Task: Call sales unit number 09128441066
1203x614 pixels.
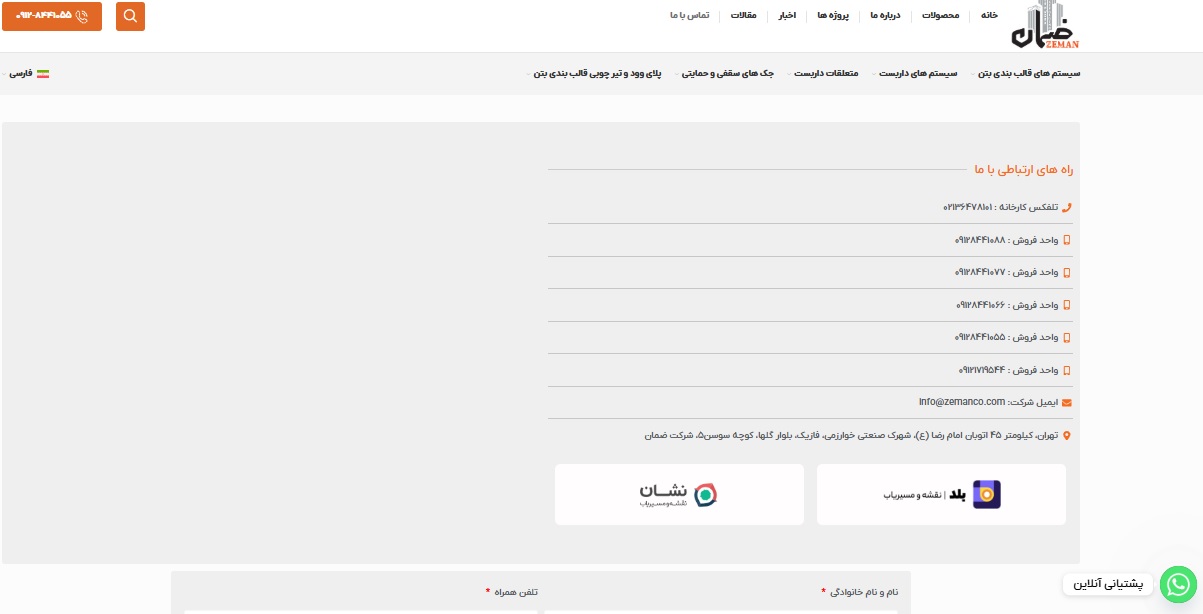Action: pyautogui.click(x=980, y=305)
